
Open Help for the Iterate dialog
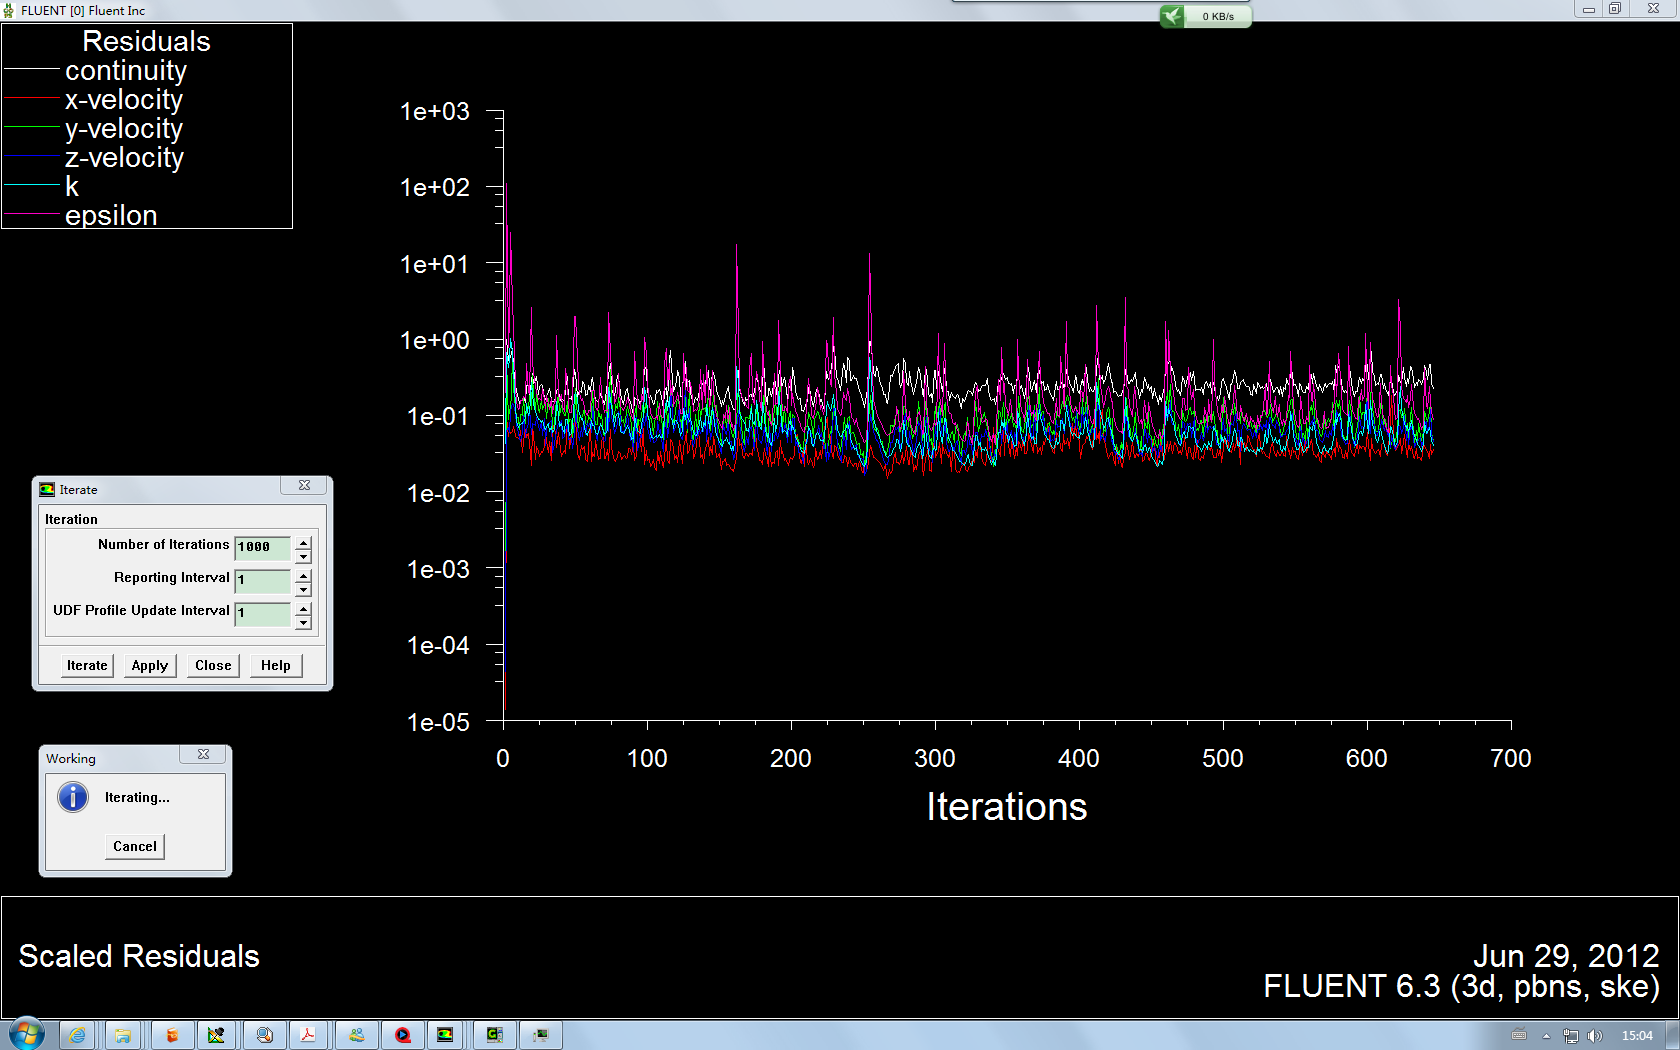pyautogui.click(x=275, y=666)
